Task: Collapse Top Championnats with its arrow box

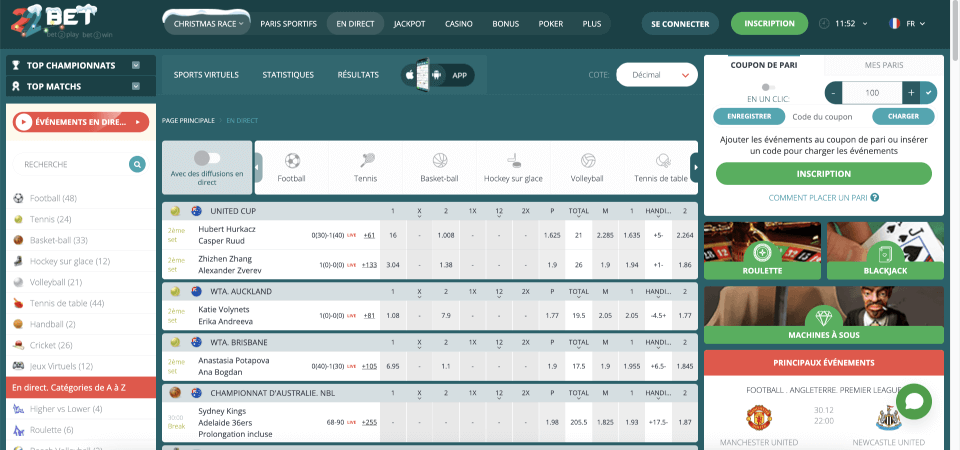Action: point(136,65)
